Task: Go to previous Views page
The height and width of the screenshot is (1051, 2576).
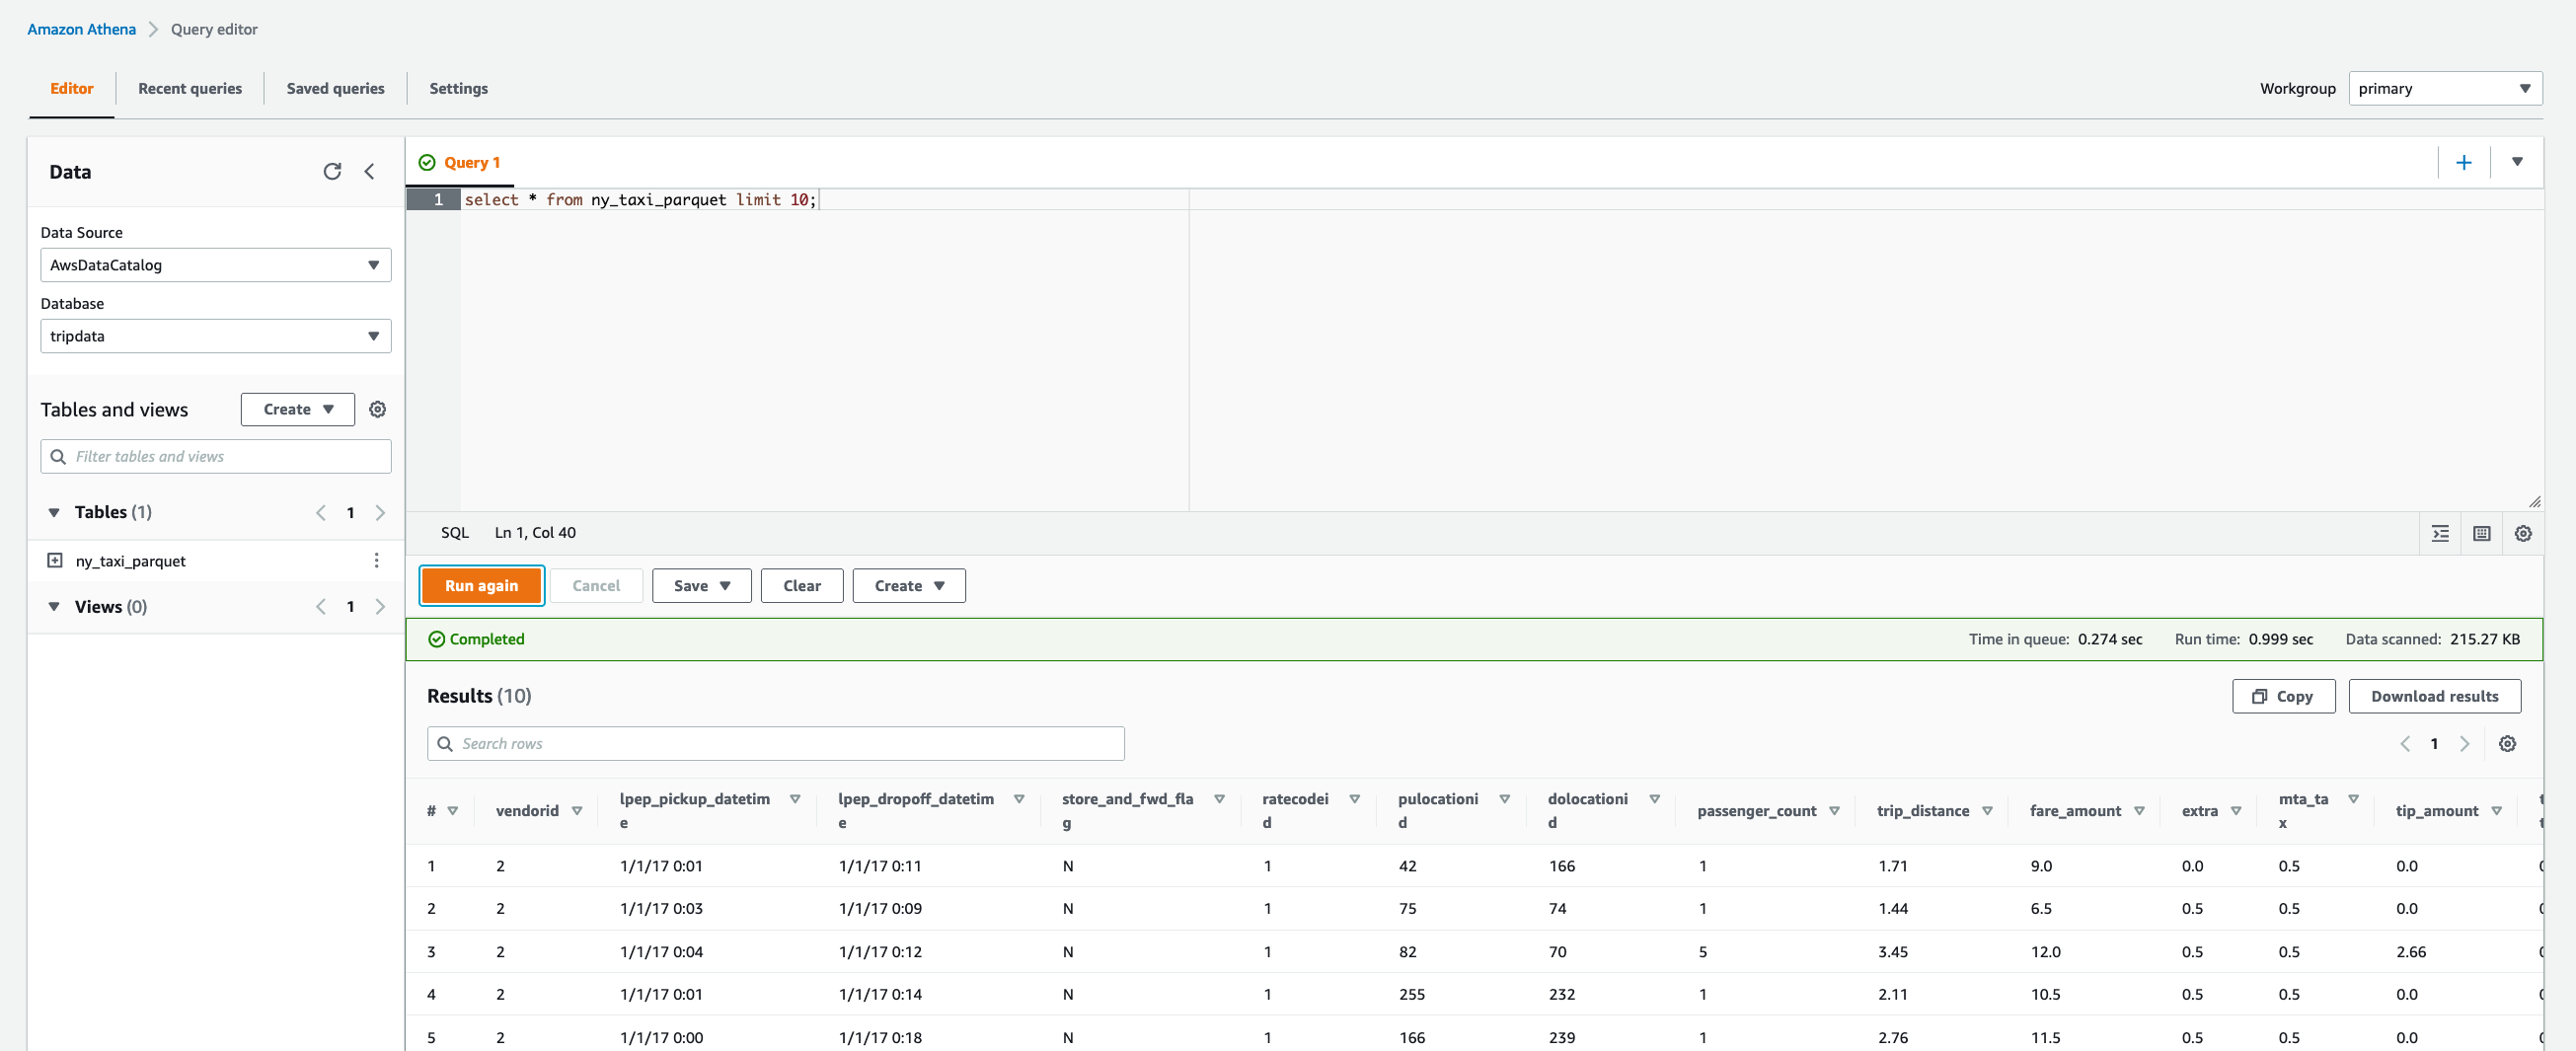Action: pyautogui.click(x=321, y=606)
